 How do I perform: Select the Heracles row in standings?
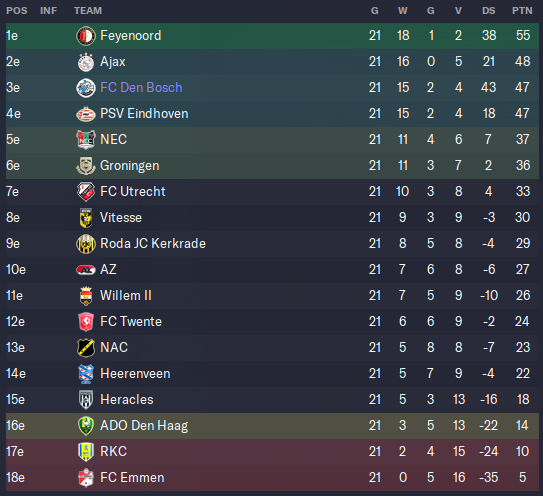tap(272, 400)
